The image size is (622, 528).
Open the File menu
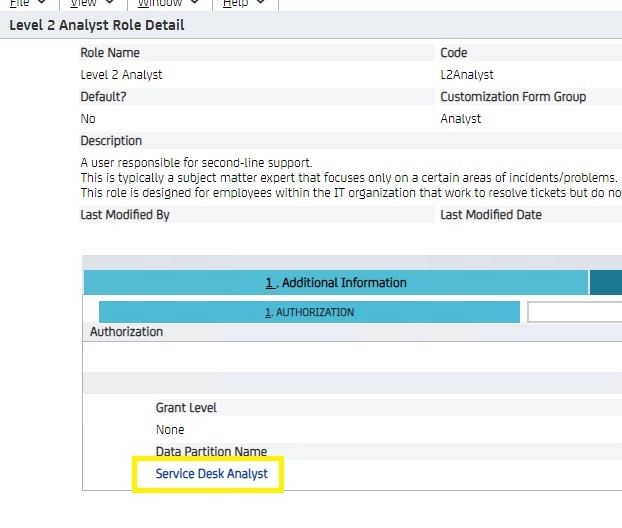tap(20, 3)
